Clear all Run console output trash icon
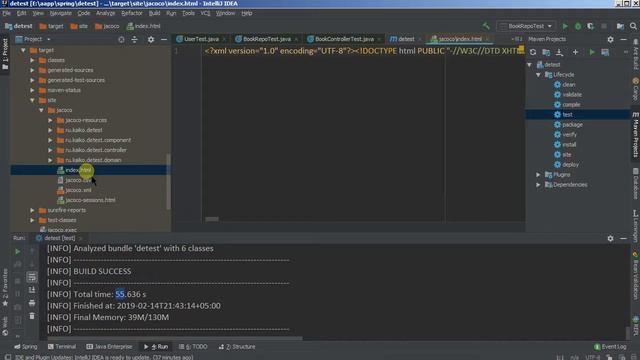640x360 pixels. [x=32, y=316]
